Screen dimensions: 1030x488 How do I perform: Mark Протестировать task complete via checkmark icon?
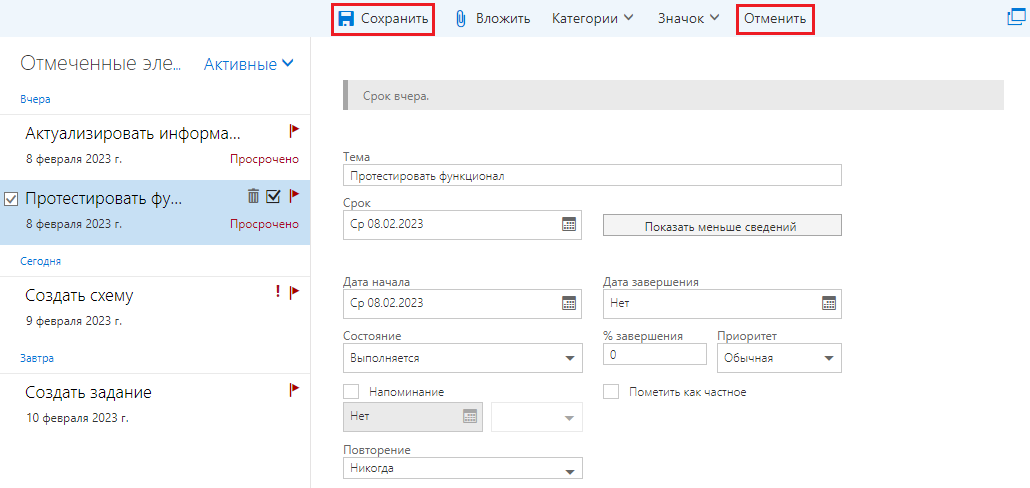(x=273, y=196)
